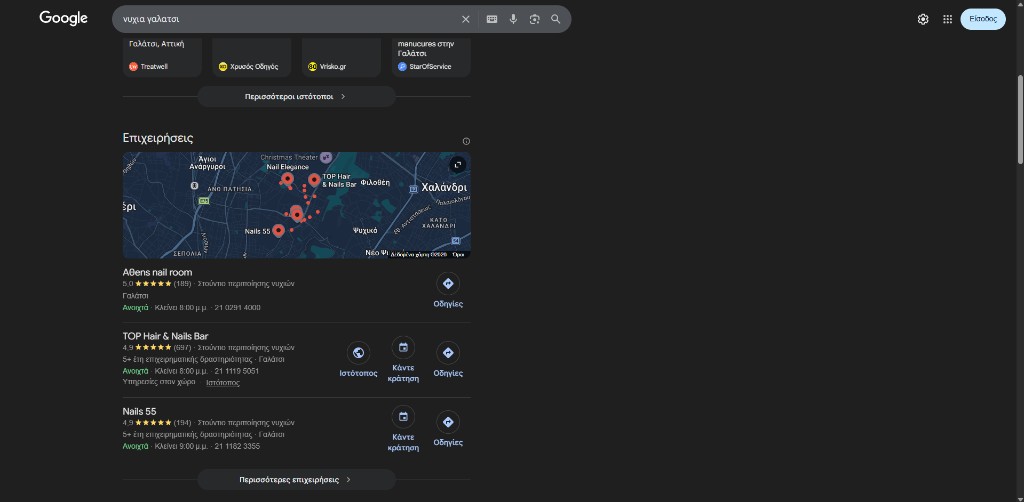Open the Athens nail room listing
This screenshot has width=1024, height=502.
(x=157, y=272)
